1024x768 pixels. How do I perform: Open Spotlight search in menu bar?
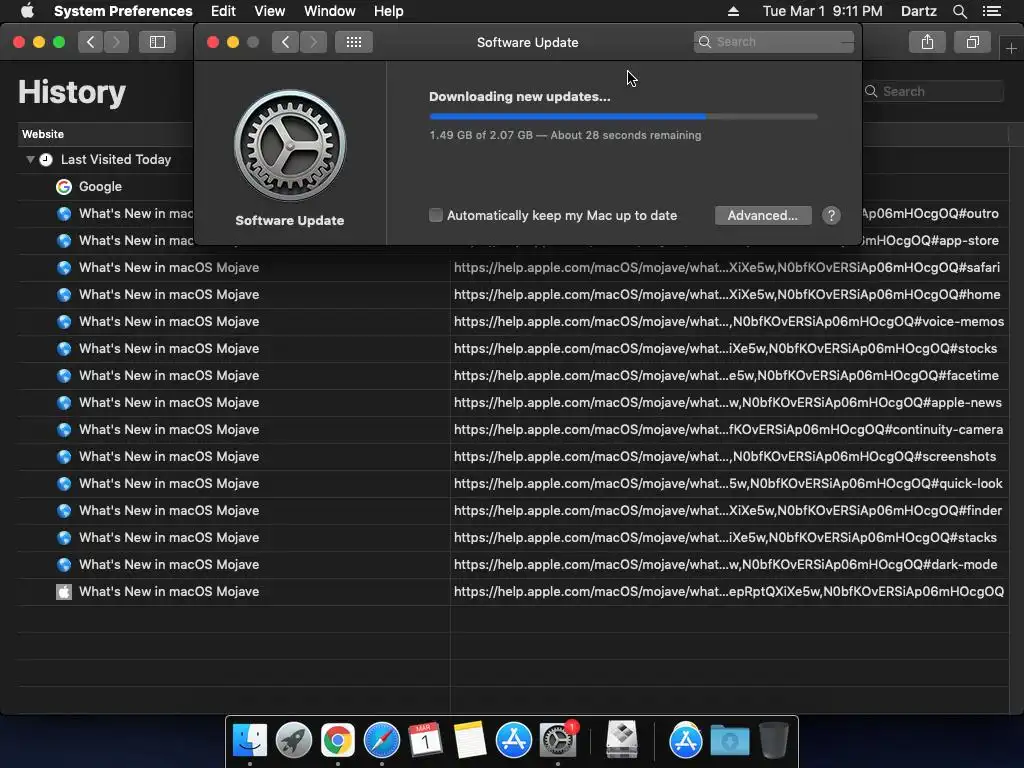click(959, 11)
